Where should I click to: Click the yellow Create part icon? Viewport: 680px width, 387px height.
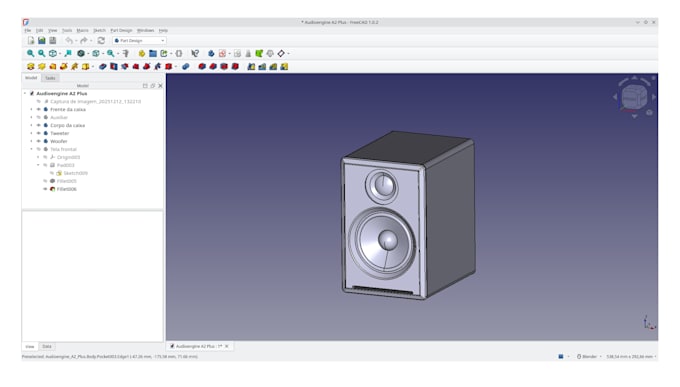pos(142,53)
